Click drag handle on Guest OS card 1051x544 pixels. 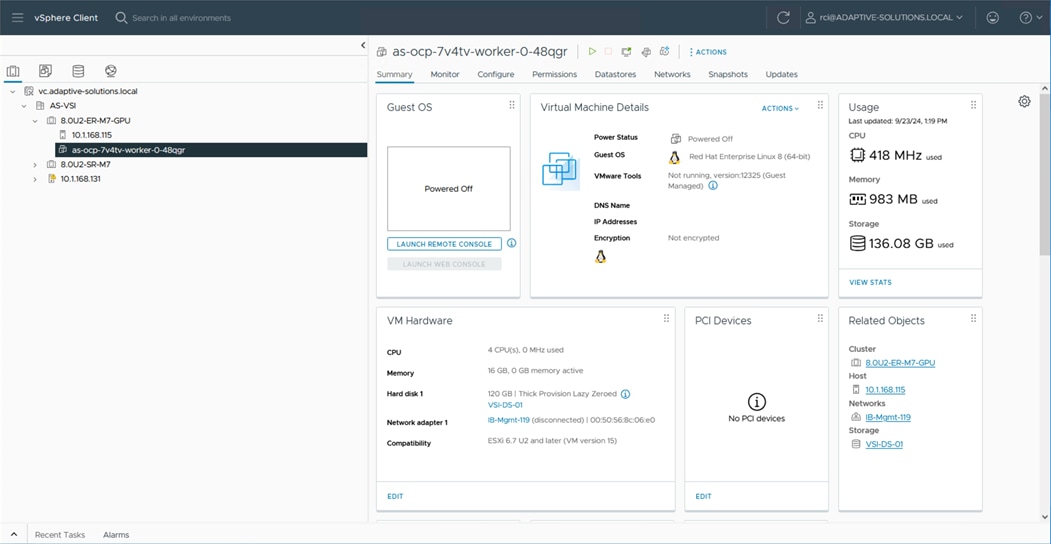pyautogui.click(x=512, y=105)
